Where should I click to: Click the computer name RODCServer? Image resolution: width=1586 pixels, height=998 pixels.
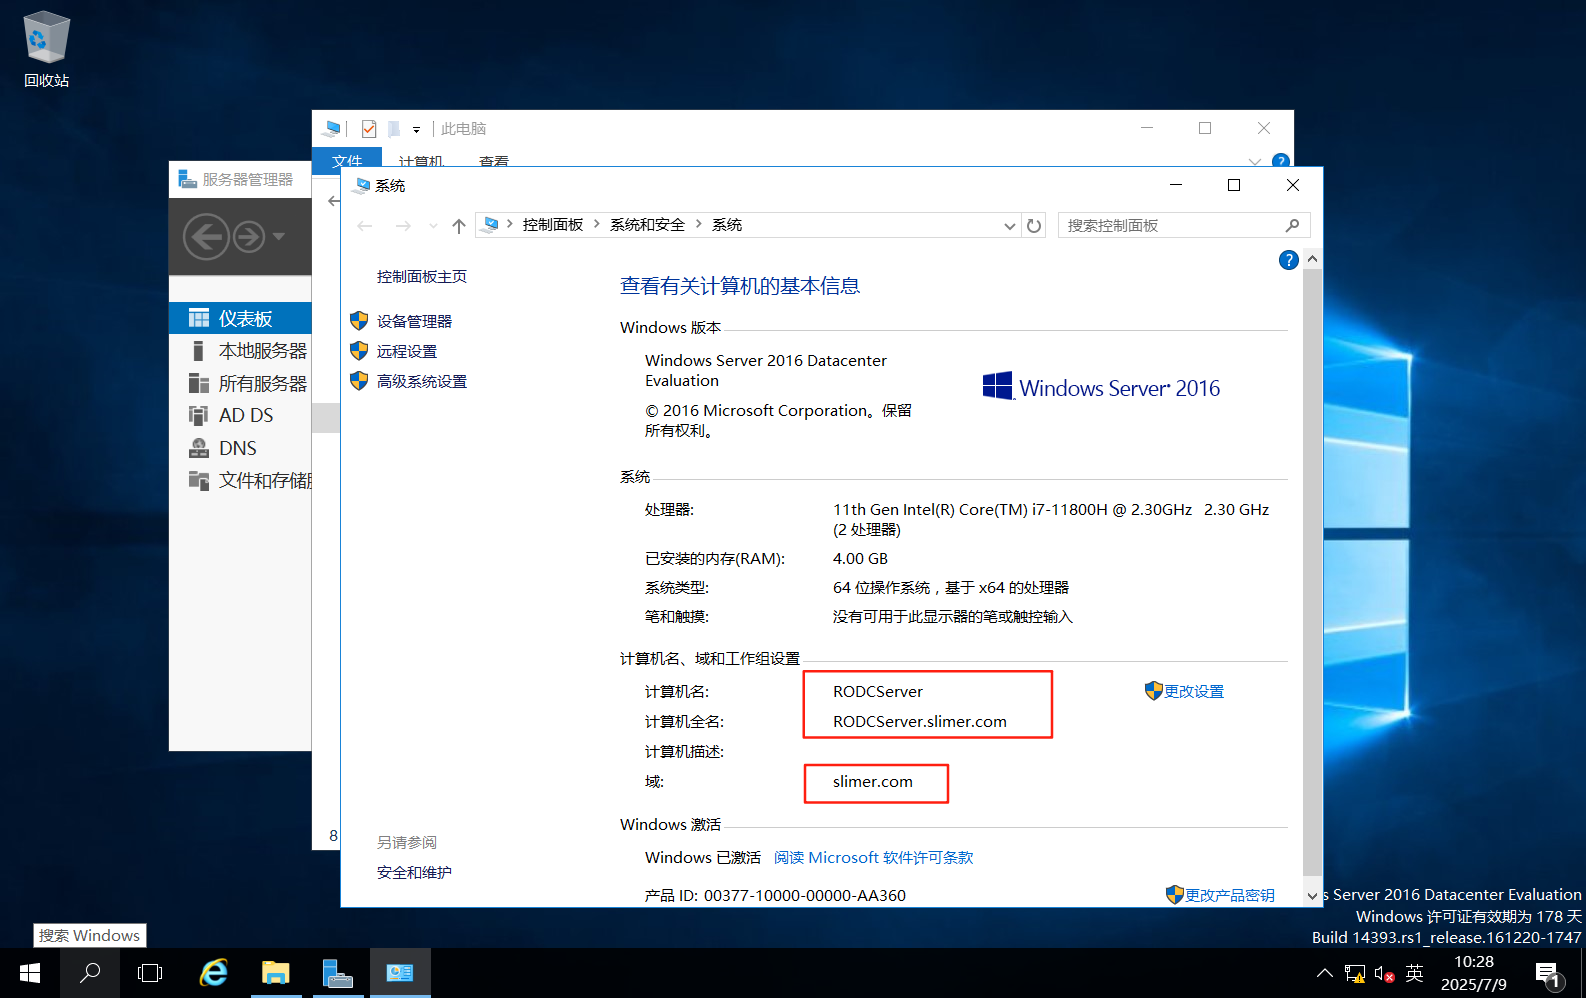[x=878, y=691]
